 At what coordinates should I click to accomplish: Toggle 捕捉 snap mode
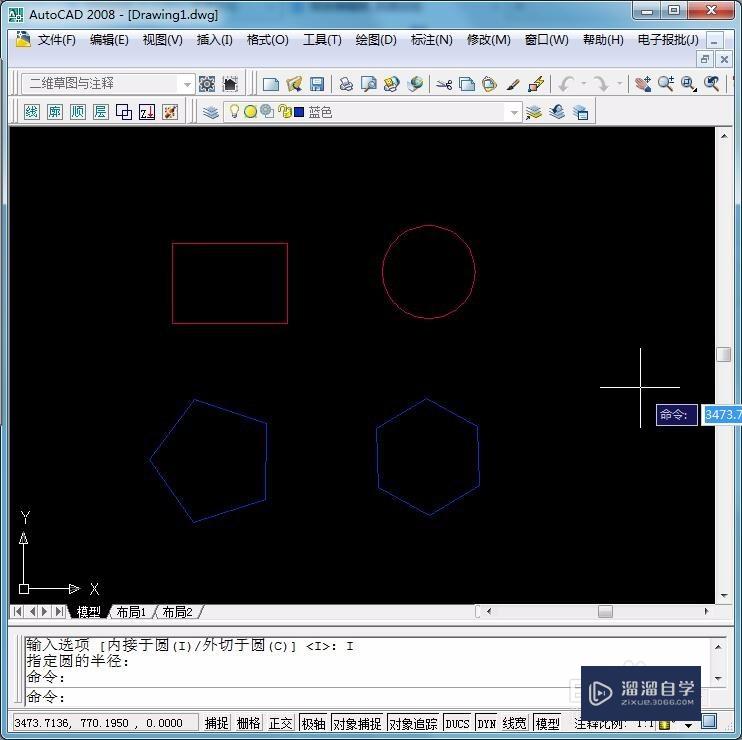[217, 723]
